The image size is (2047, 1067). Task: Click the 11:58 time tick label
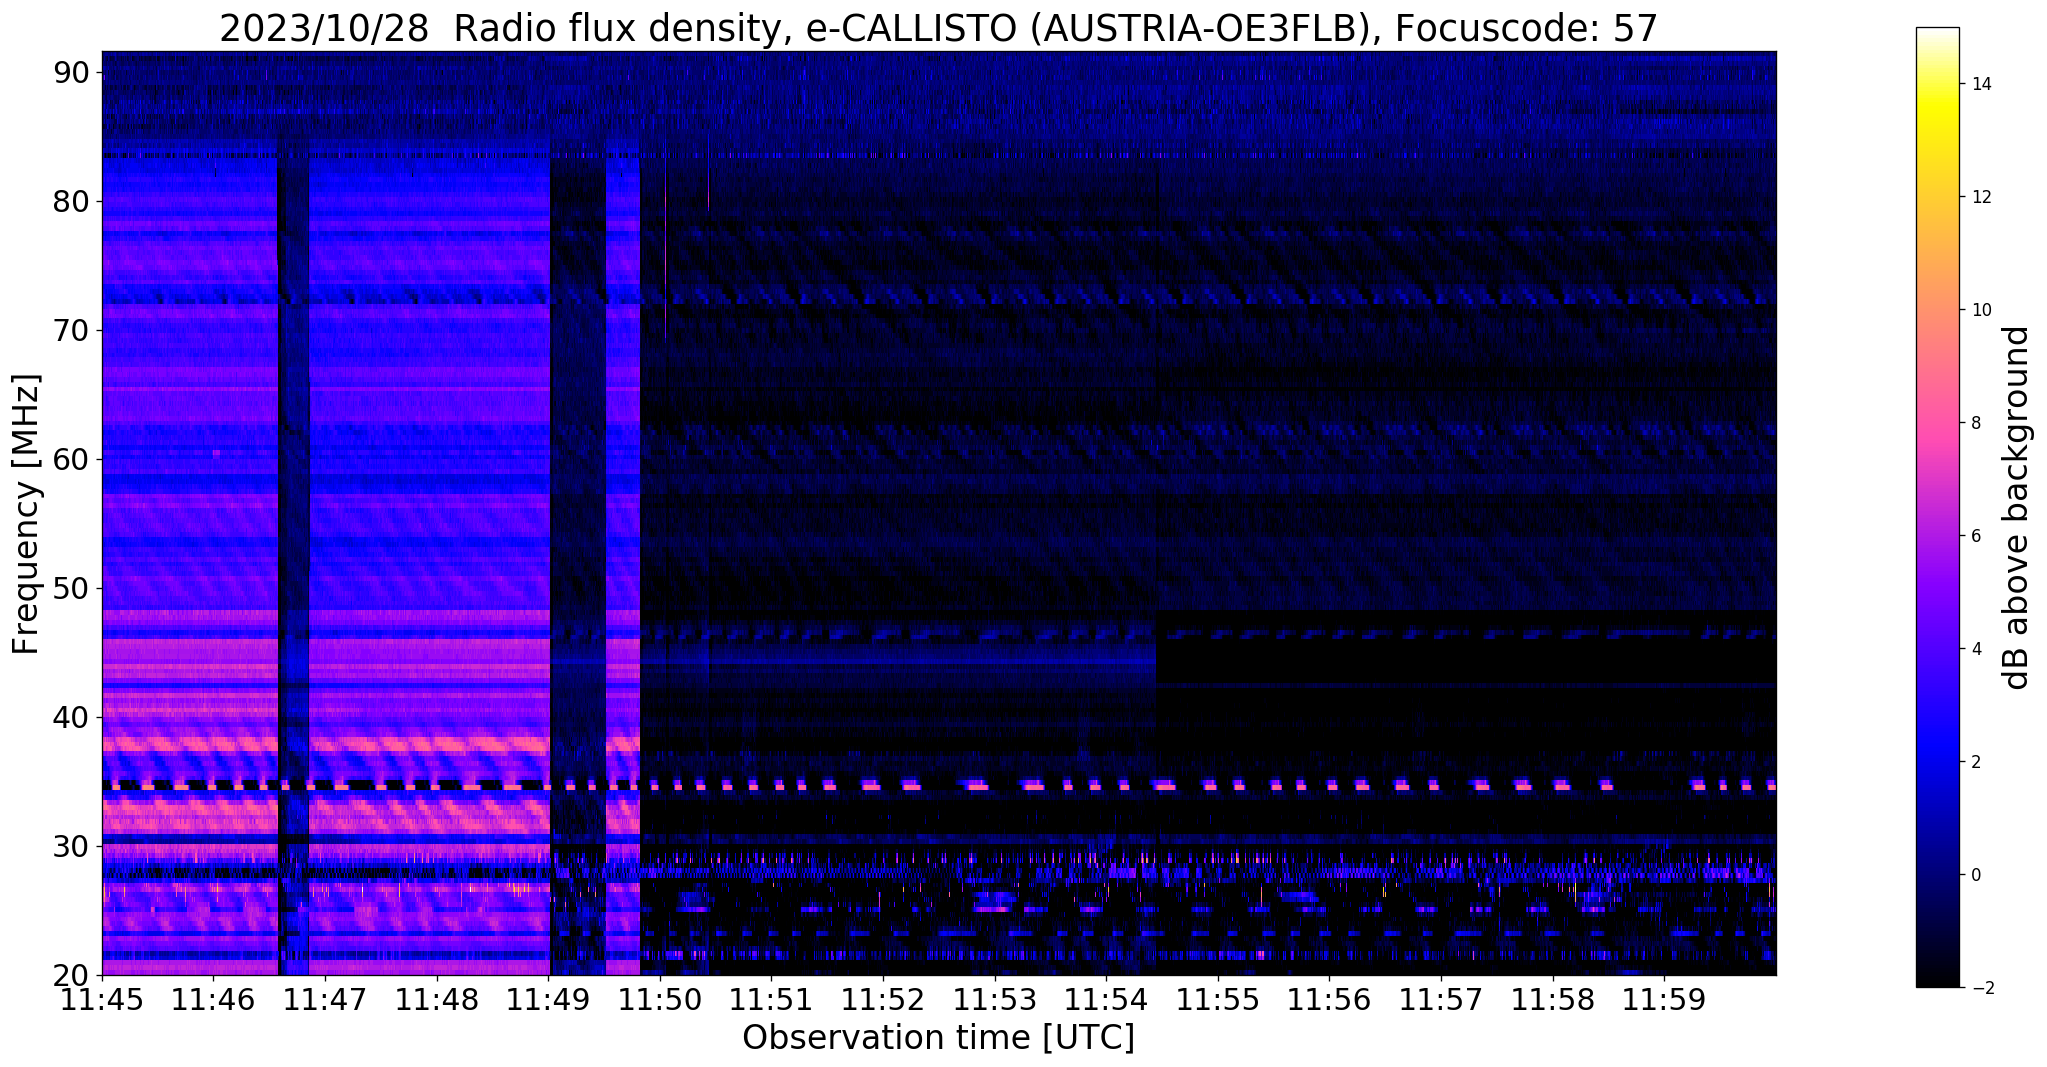1552,1000
